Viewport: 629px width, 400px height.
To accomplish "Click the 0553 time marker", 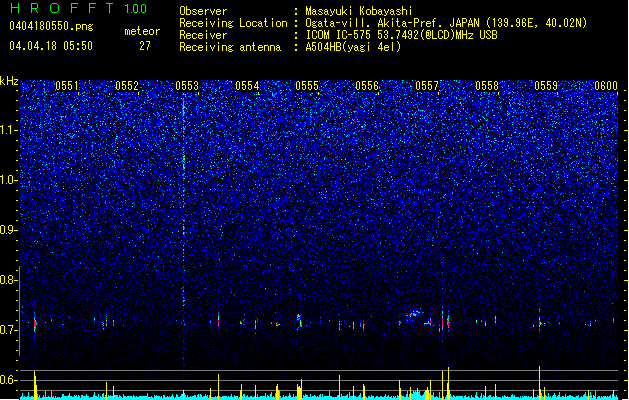I will click(x=187, y=86).
